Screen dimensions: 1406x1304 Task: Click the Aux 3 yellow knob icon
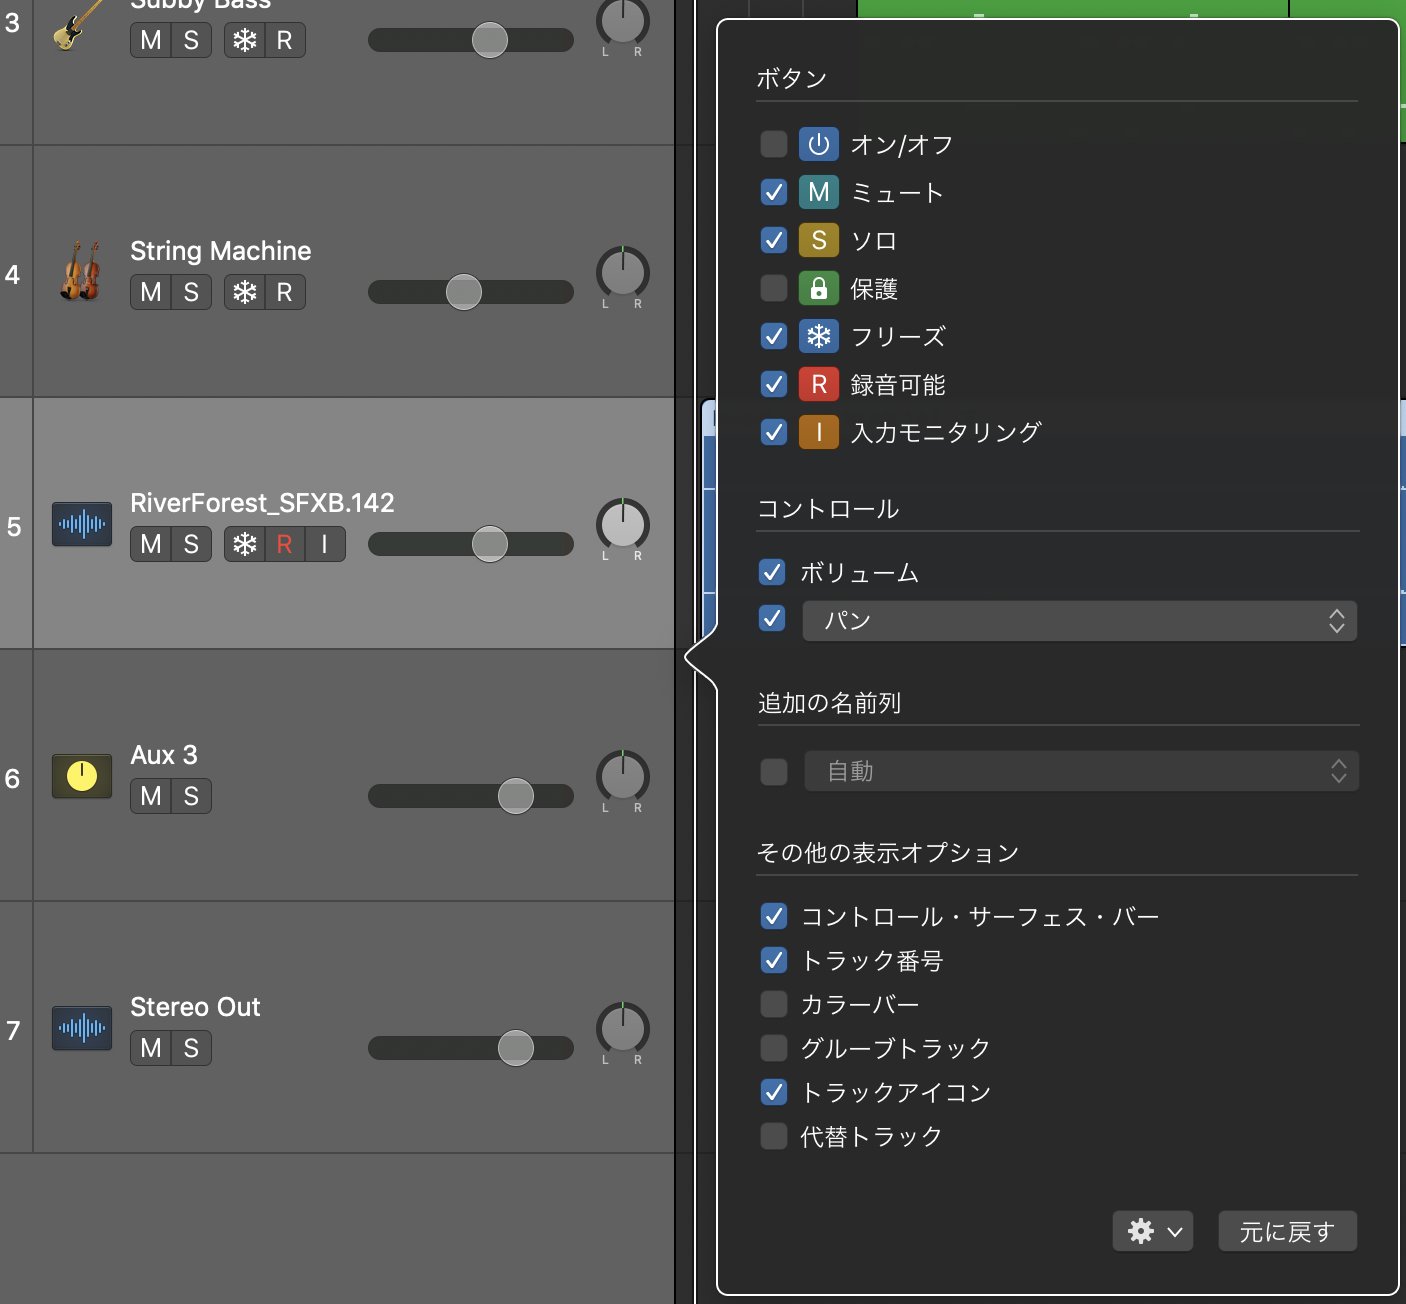tap(82, 776)
